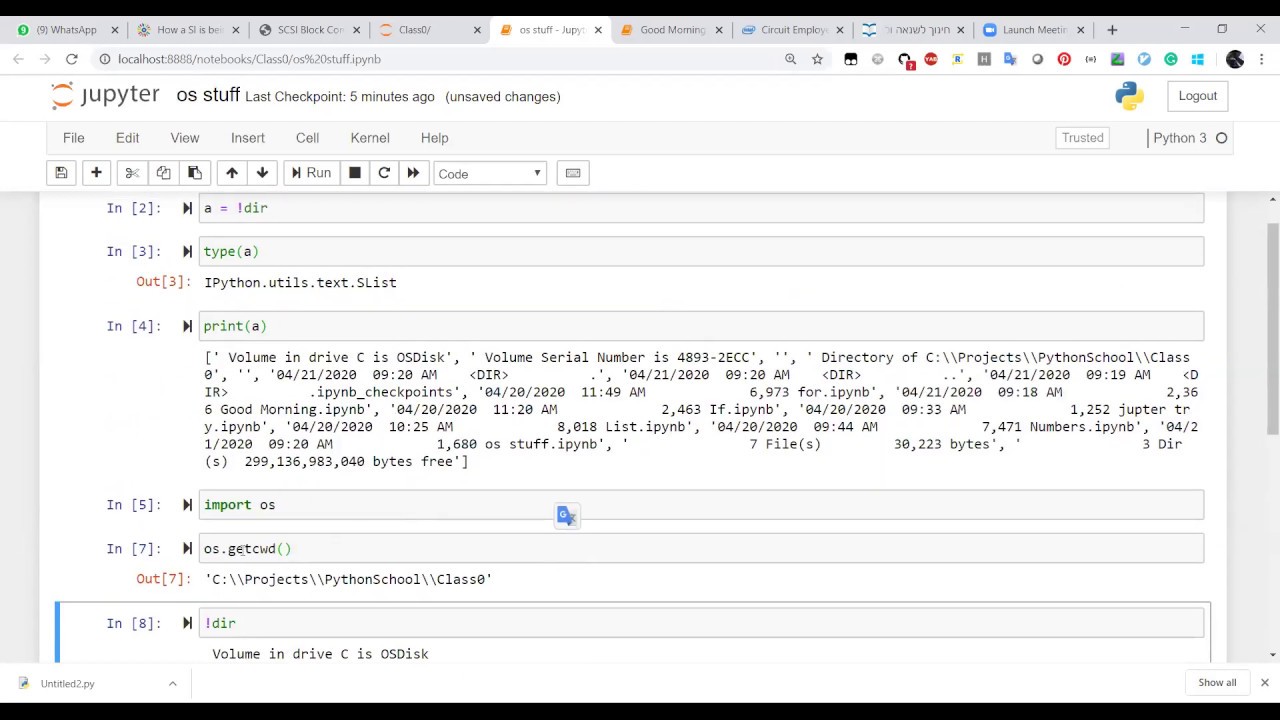
Task: Interrupt the kernel with stop icon
Action: tap(354, 173)
